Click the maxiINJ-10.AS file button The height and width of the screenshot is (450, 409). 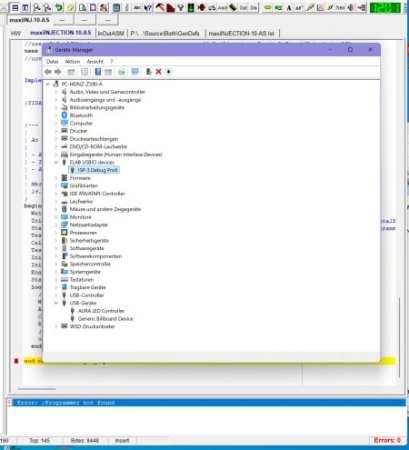coord(29,20)
